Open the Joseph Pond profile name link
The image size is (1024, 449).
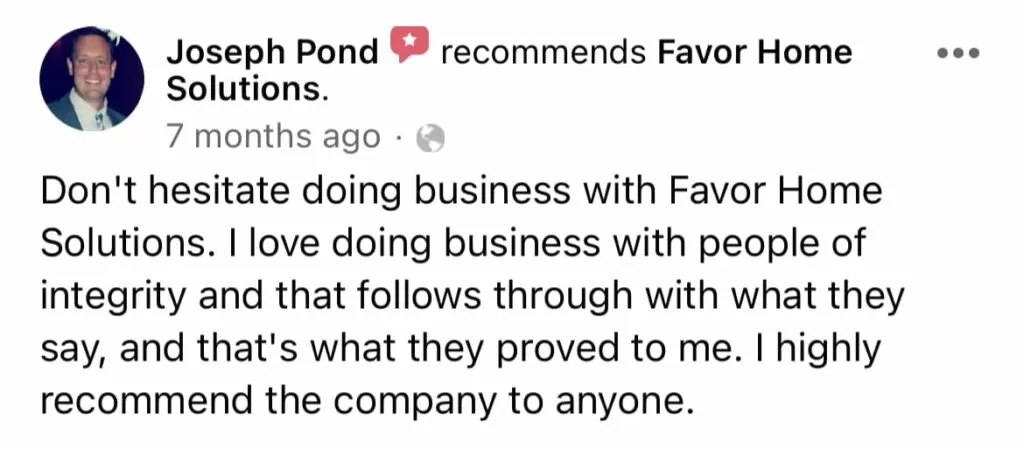pyautogui.click(x=272, y=54)
